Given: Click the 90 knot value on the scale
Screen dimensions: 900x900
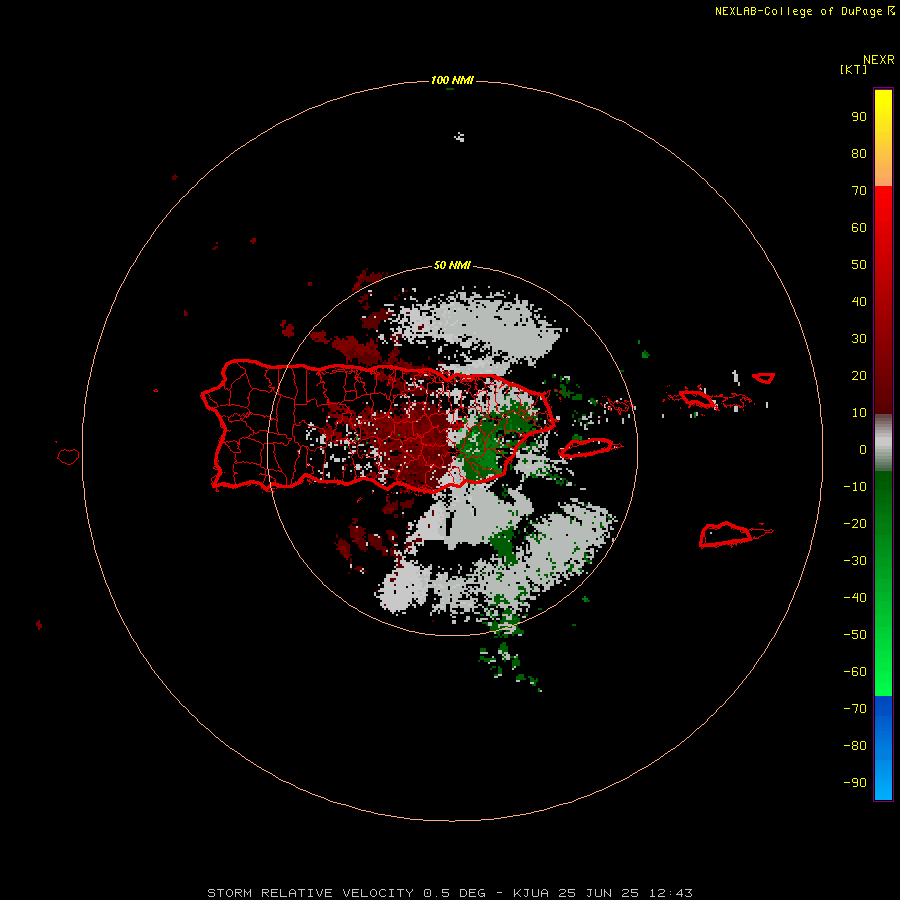Looking at the screenshot, I should click(x=859, y=117).
